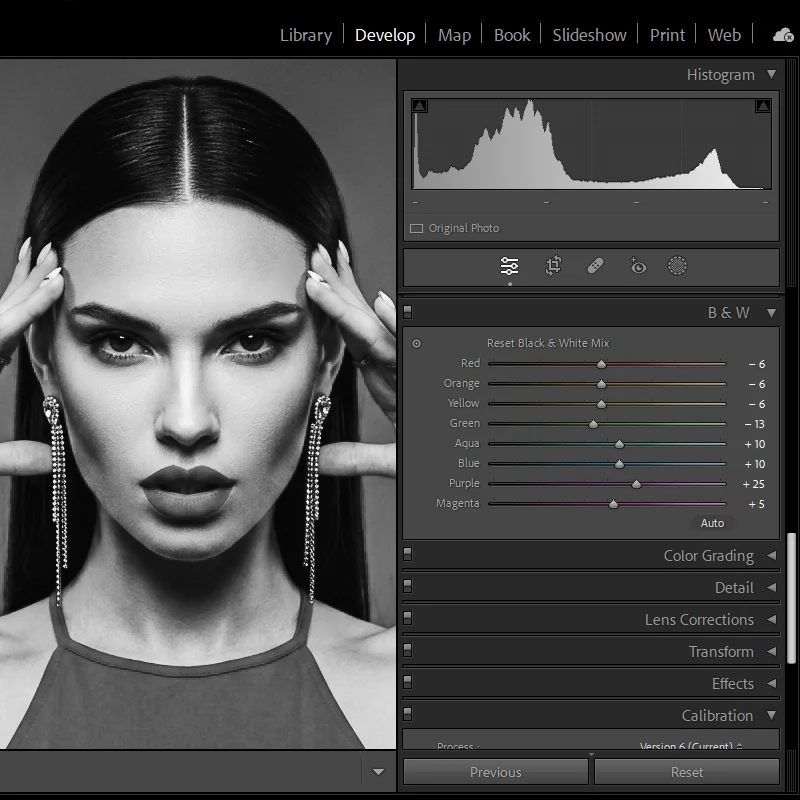
Task: Collapse the Calibration panel
Action: coord(771,715)
